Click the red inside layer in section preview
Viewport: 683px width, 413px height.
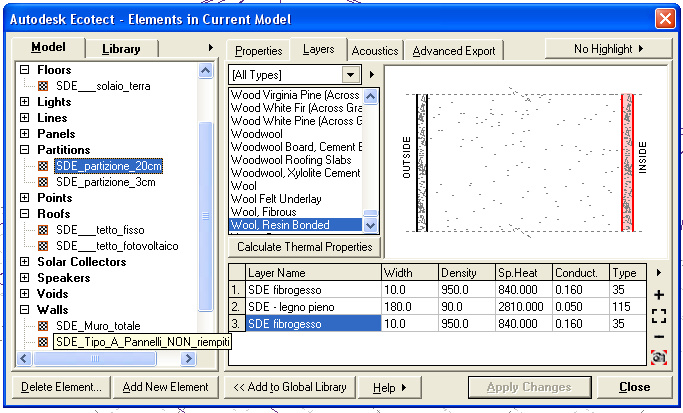click(x=627, y=162)
